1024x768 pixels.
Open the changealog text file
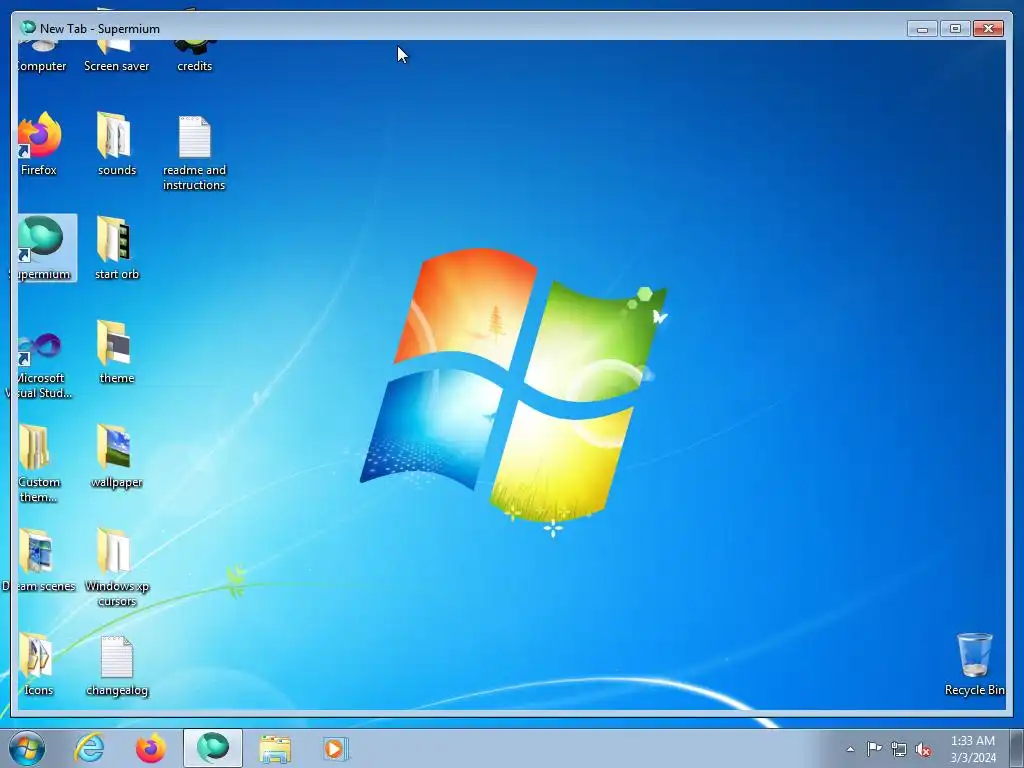pyautogui.click(x=116, y=665)
